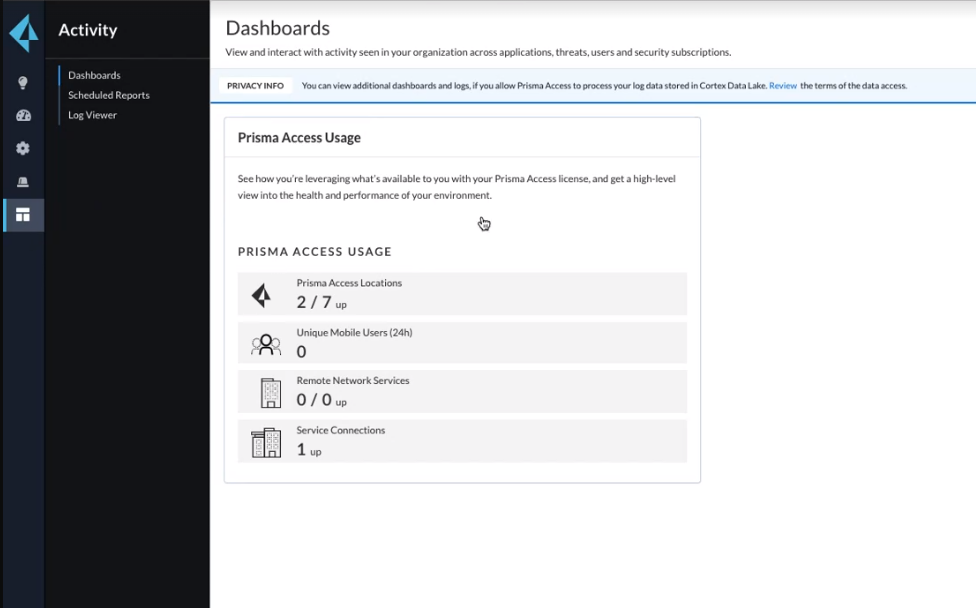Click the Unique Mobile Users people icon
976x608 pixels.
pos(266,344)
